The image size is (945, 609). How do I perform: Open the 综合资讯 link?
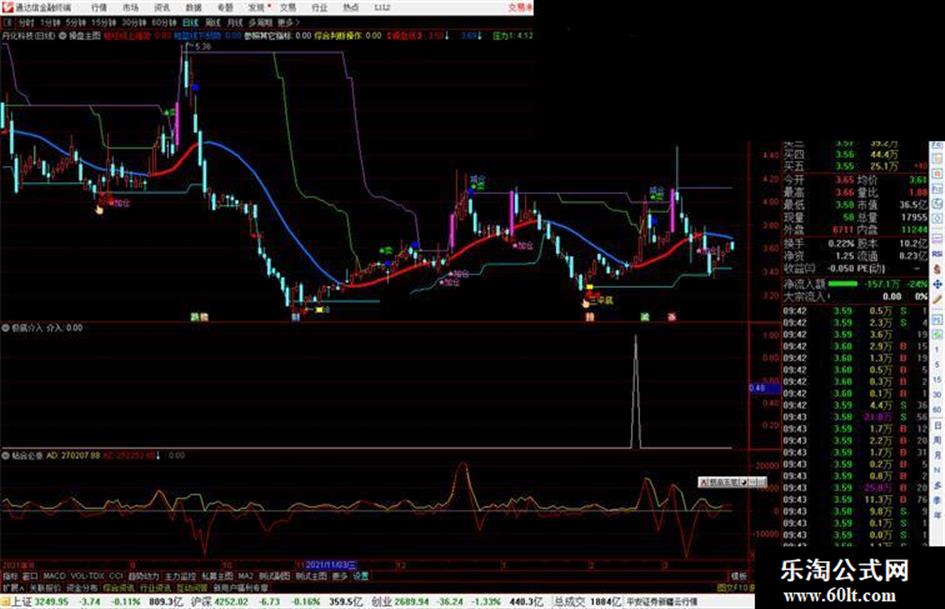pyautogui.click(x=119, y=587)
